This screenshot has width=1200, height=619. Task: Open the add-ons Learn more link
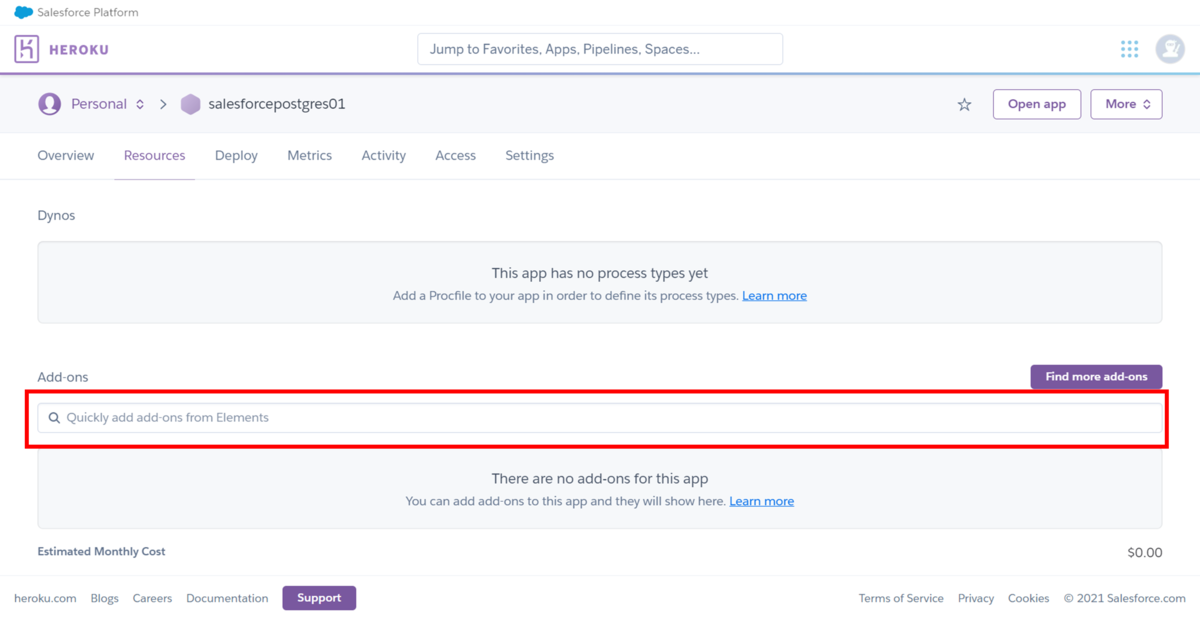point(761,501)
